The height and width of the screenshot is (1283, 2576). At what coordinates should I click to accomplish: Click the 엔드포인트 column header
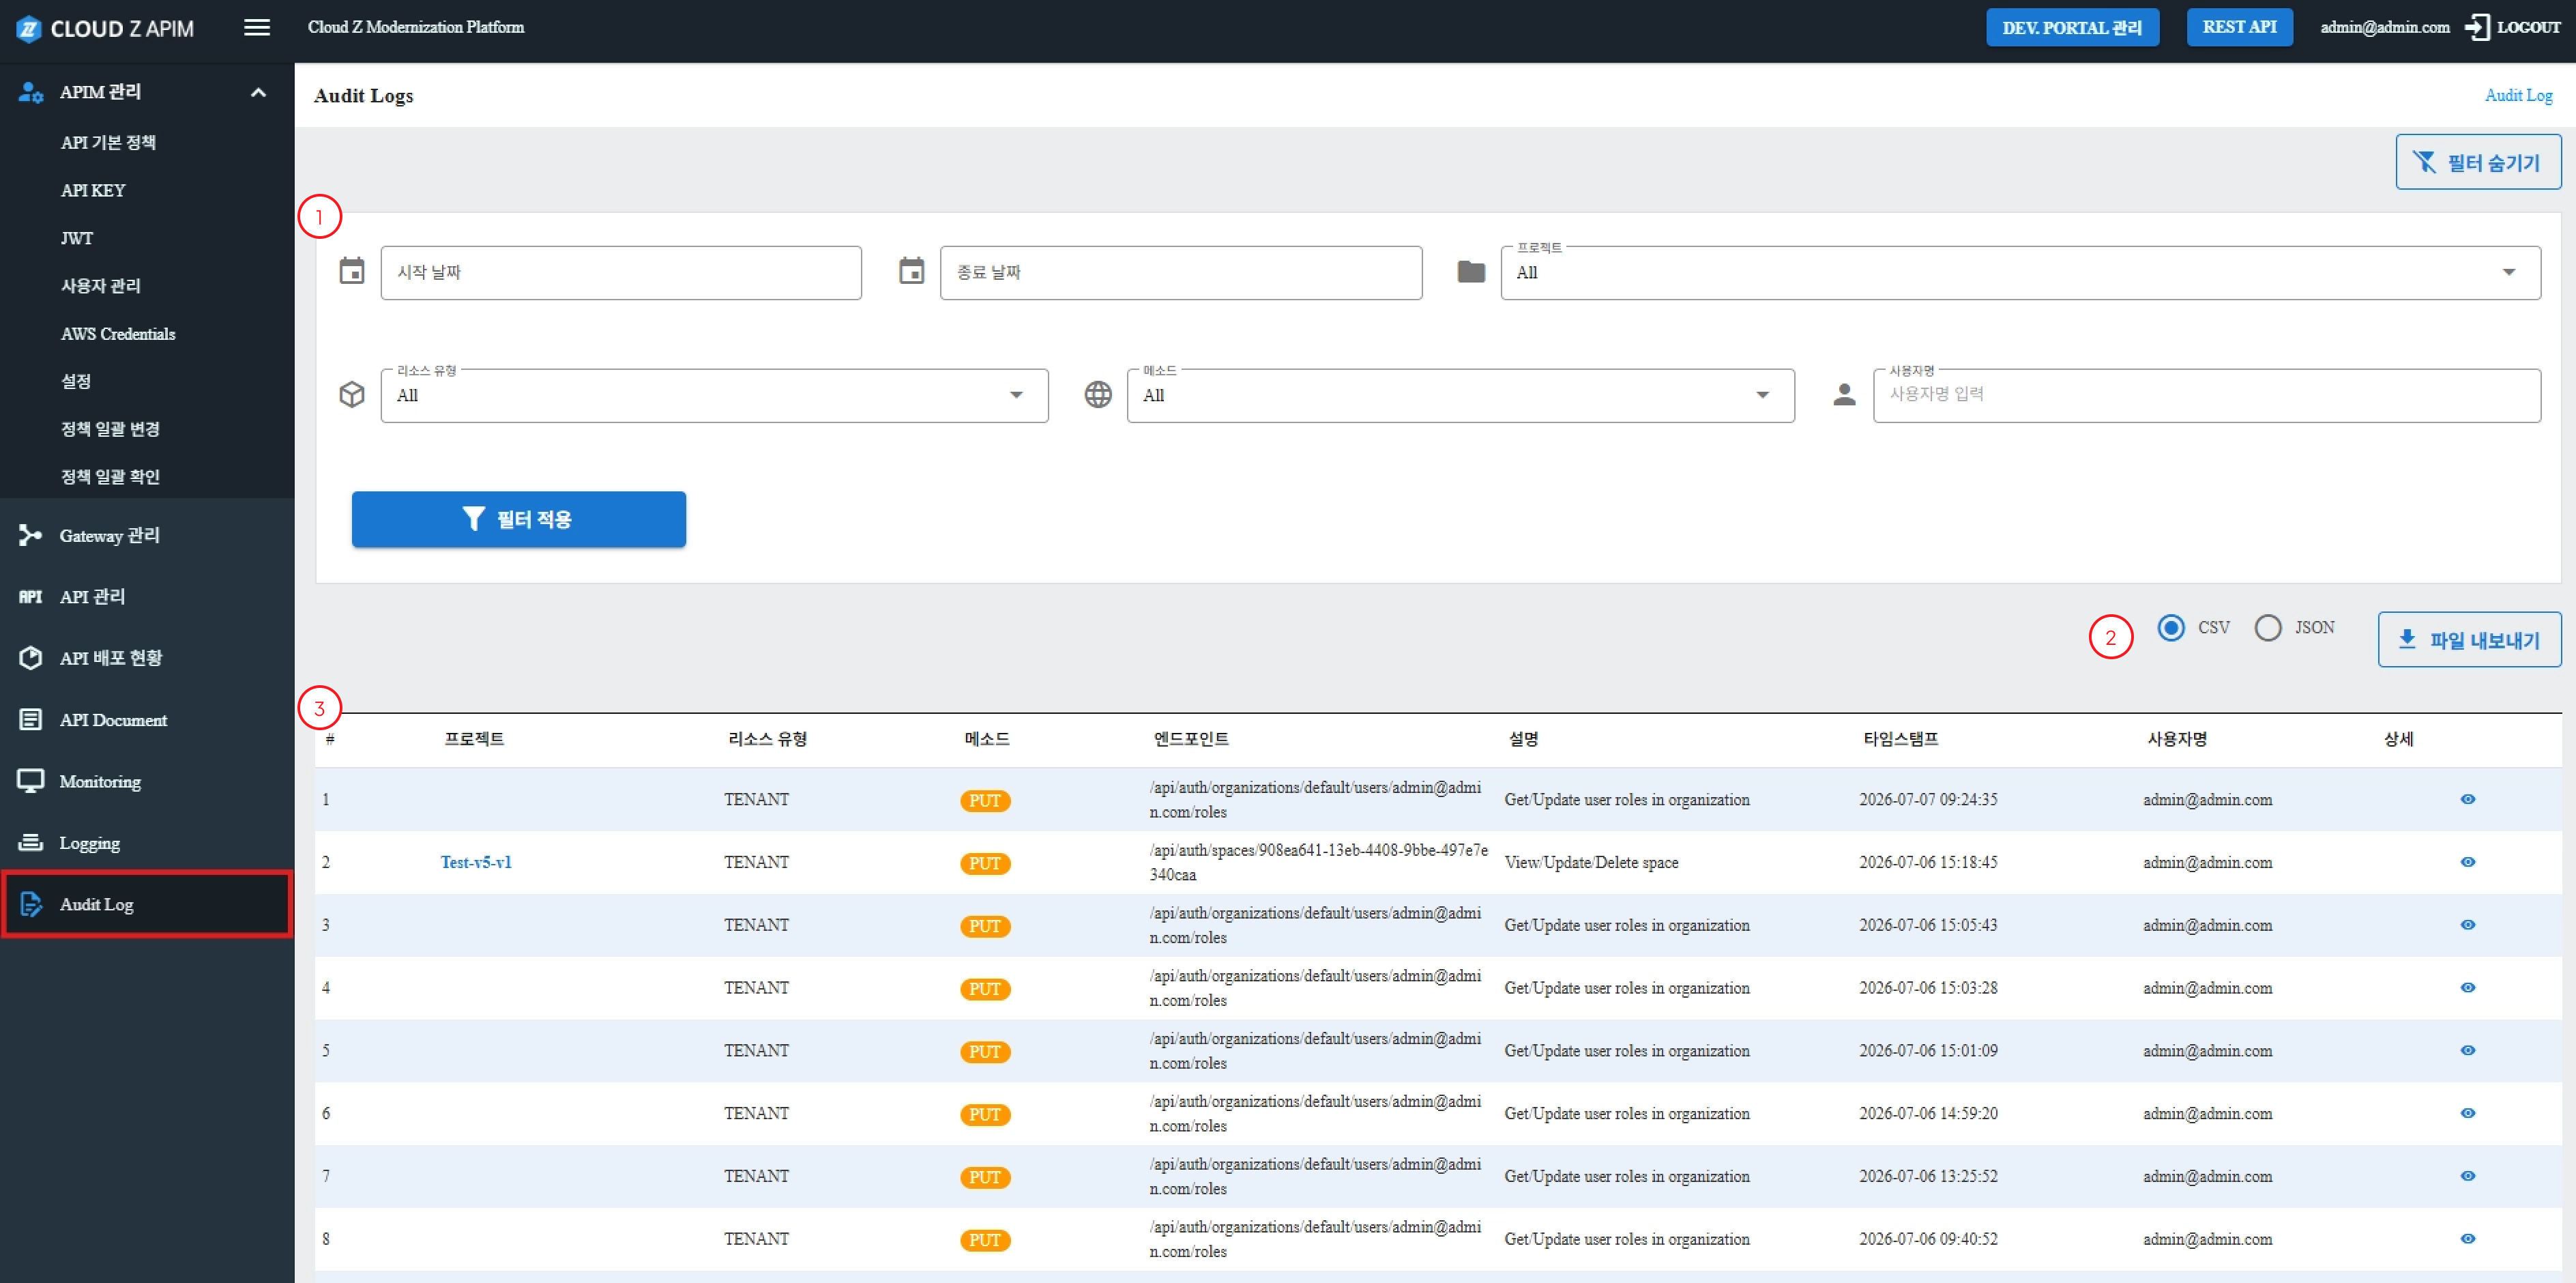(x=1190, y=739)
